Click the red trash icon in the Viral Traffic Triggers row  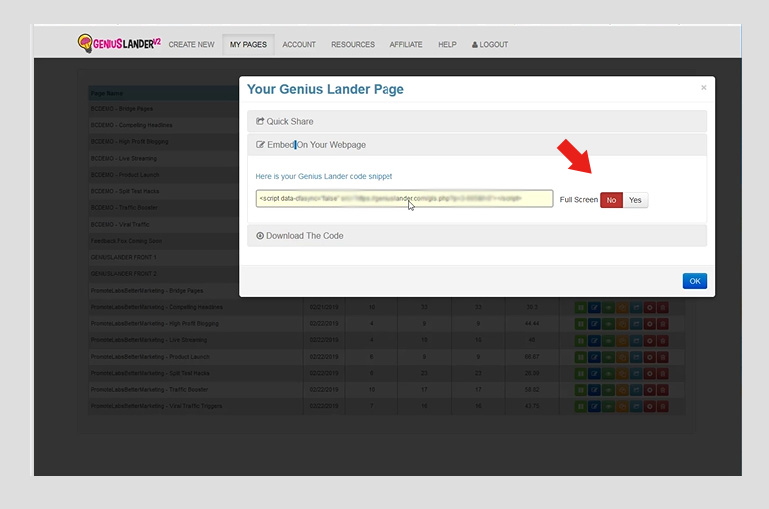(663, 406)
